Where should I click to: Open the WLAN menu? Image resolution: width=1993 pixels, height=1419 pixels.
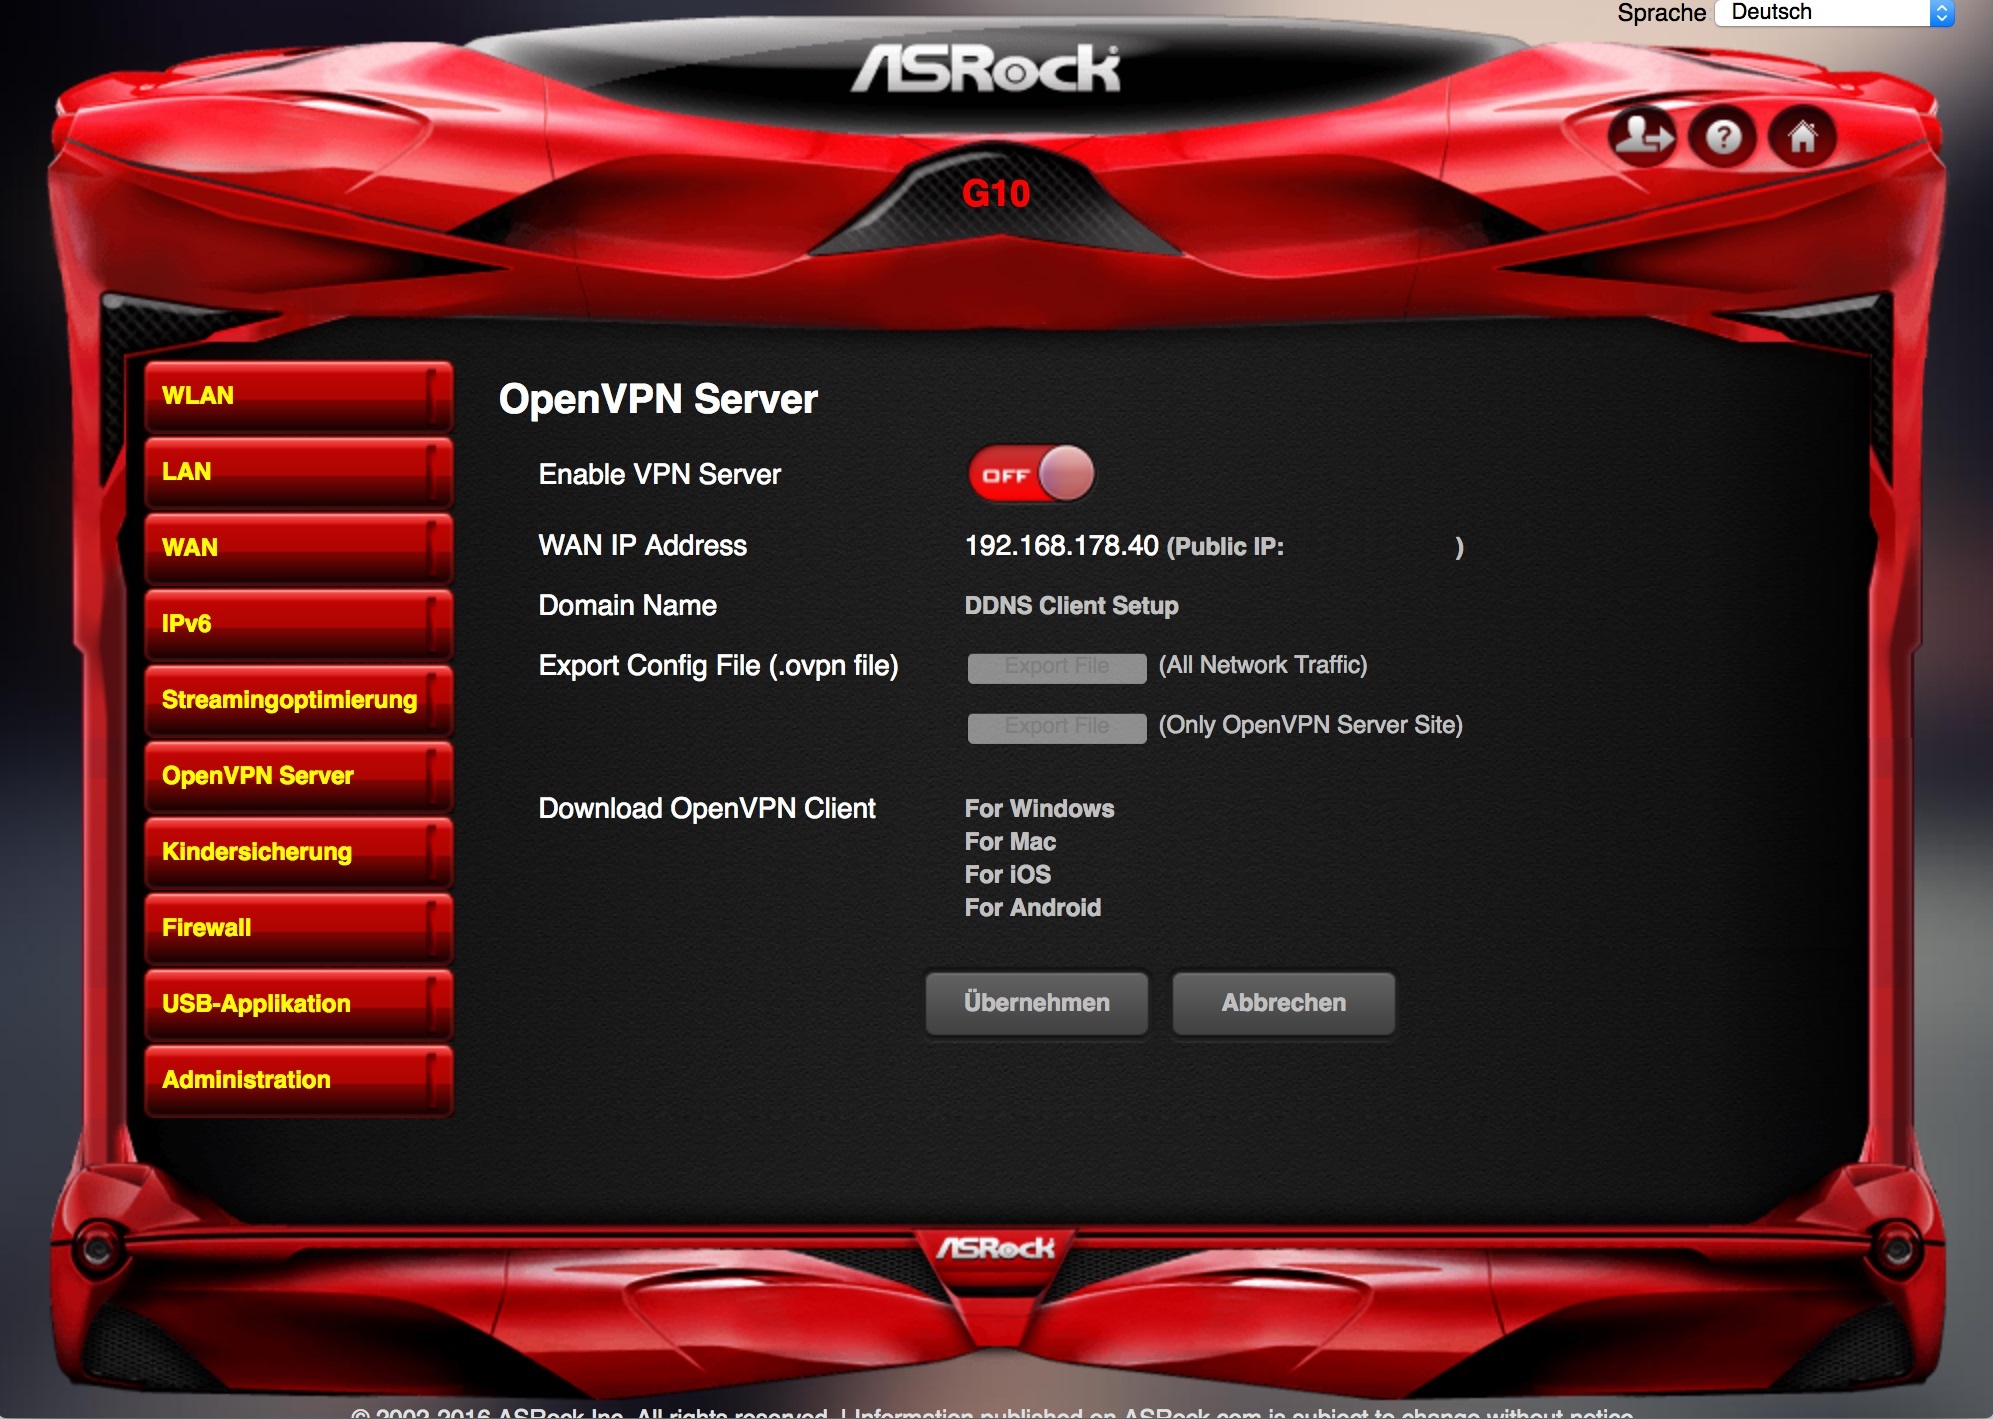click(298, 396)
